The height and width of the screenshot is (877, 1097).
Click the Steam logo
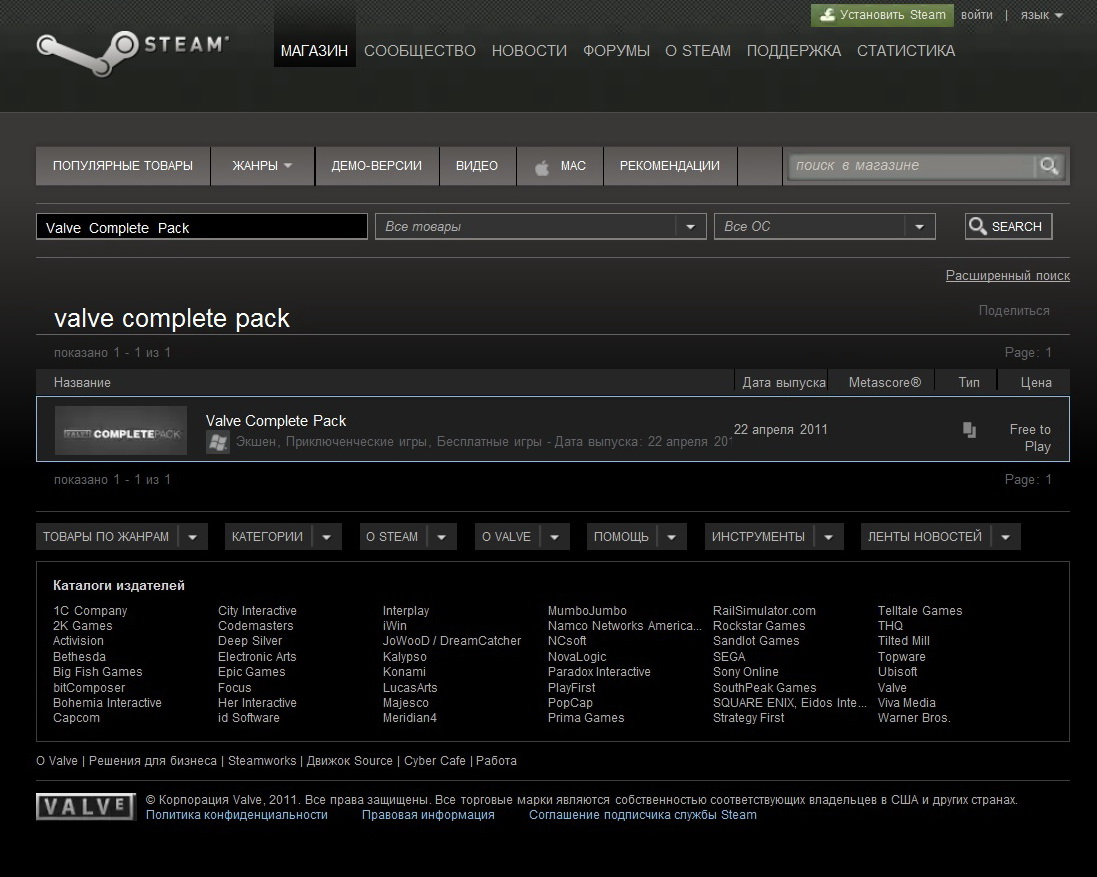pos(132,52)
